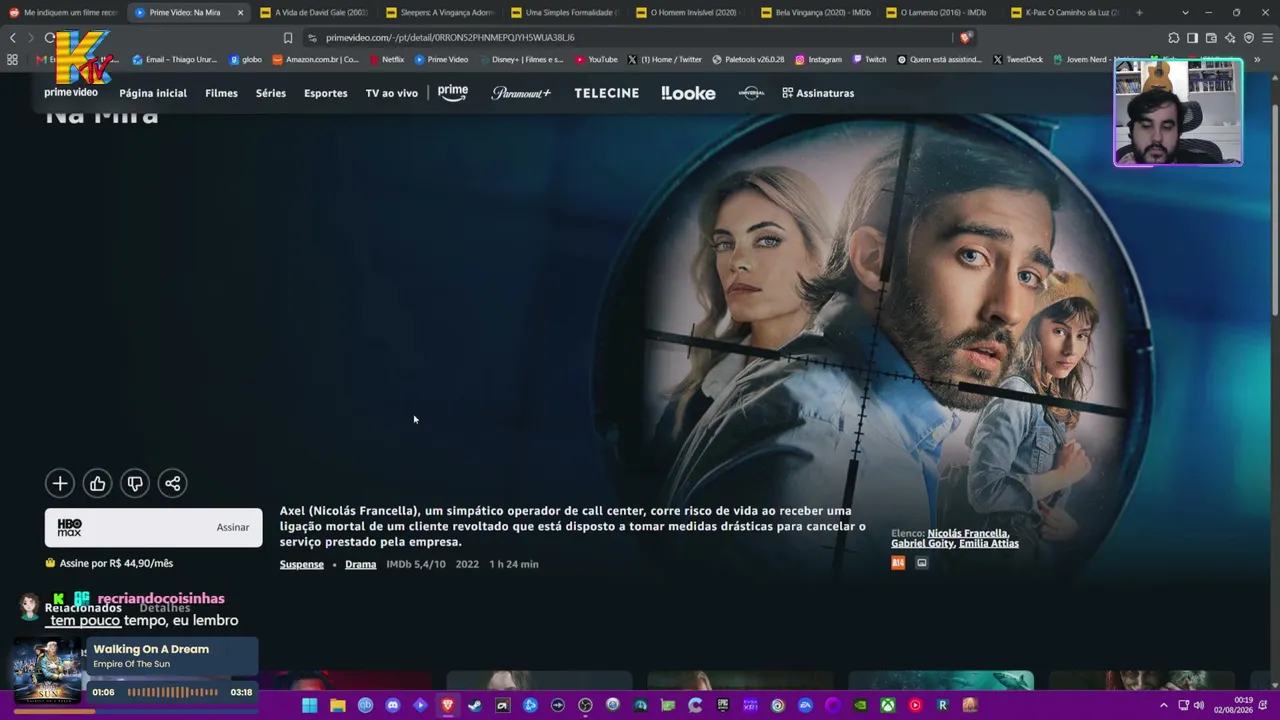Screen dimensions: 1280x720
Task: Switch to 'K-Pac O Caminho da Luz' browser tab
Action: coord(1063,13)
